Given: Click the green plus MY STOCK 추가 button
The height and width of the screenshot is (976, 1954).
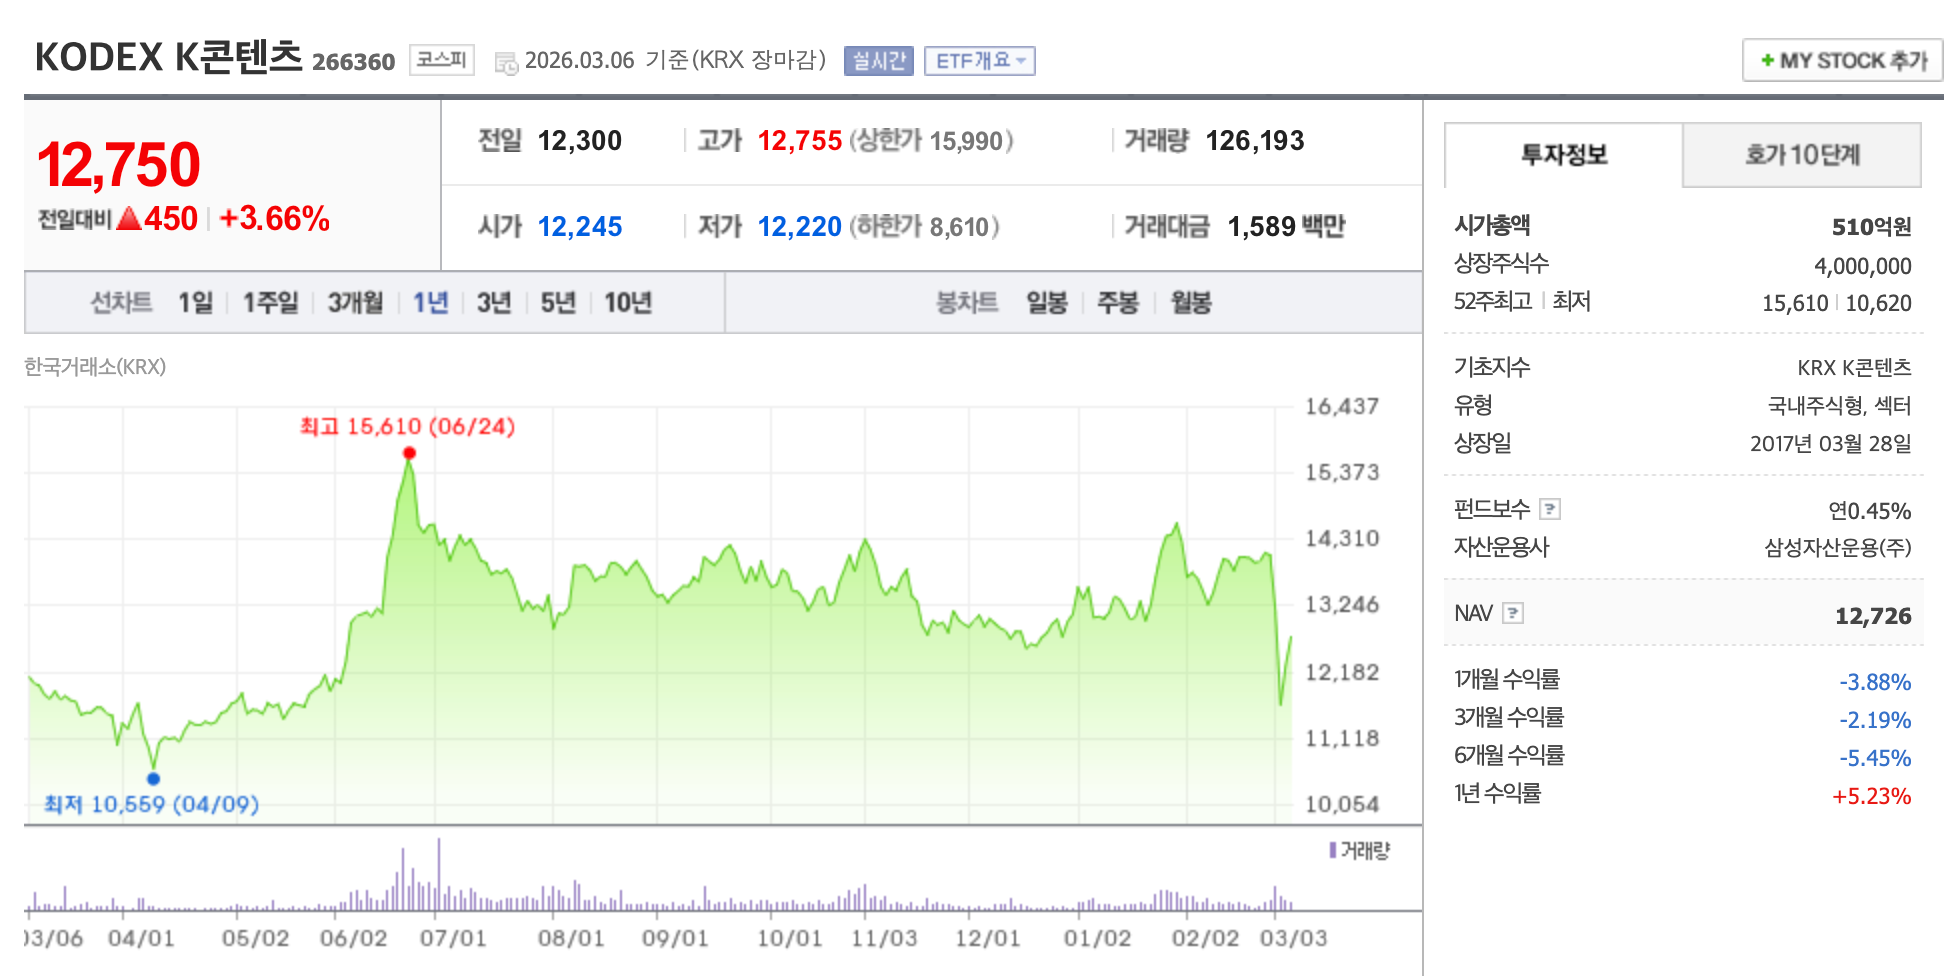Looking at the screenshot, I should (x=1842, y=60).
